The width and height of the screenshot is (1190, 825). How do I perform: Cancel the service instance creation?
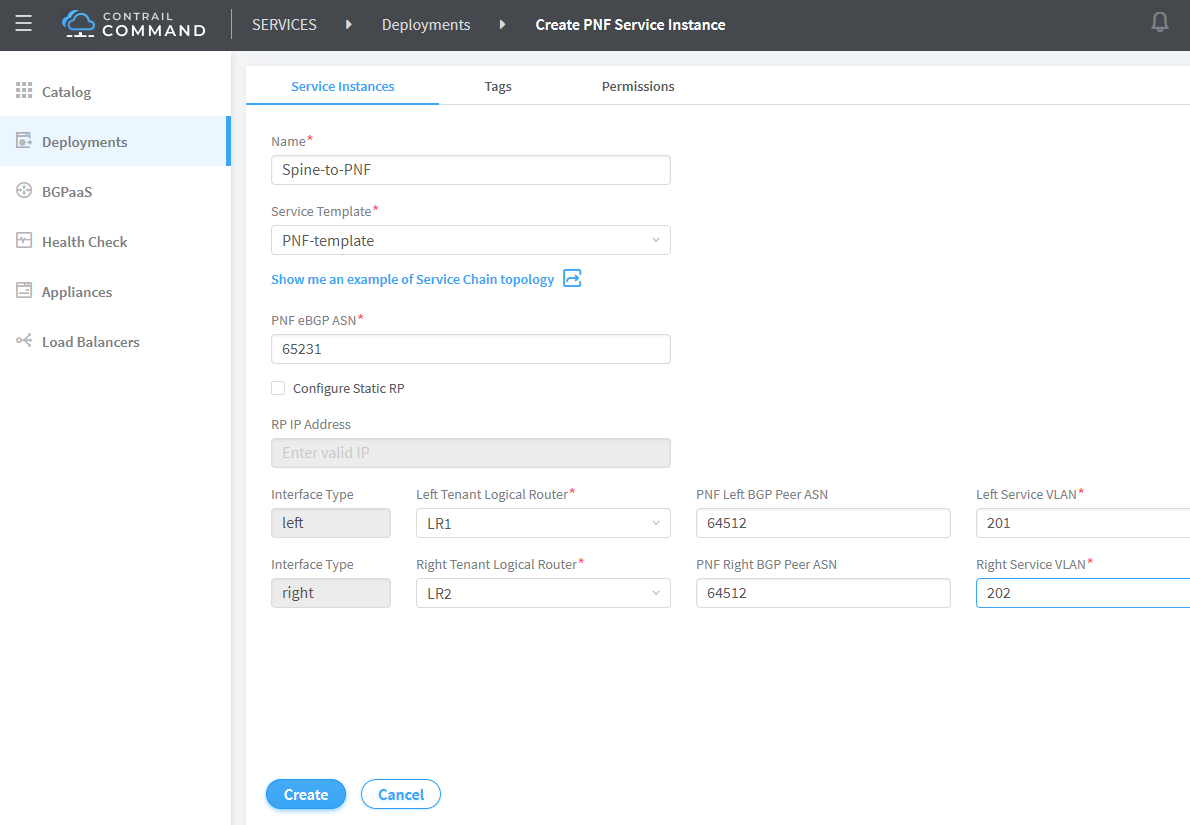(x=400, y=795)
